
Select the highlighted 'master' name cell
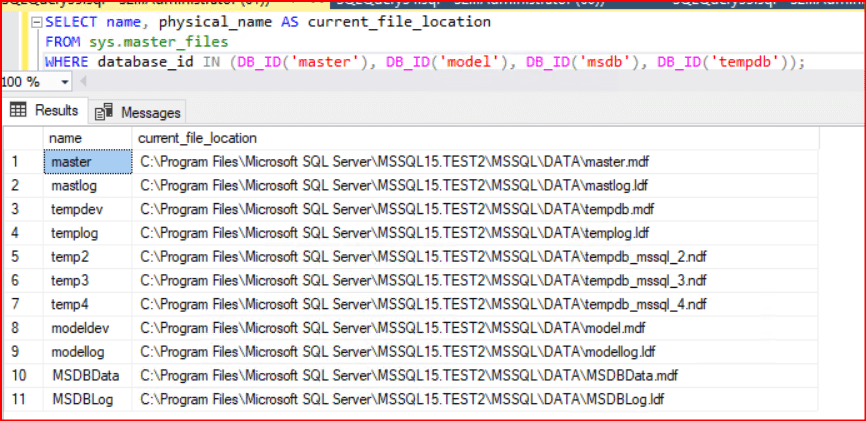click(x=87, y=161)
